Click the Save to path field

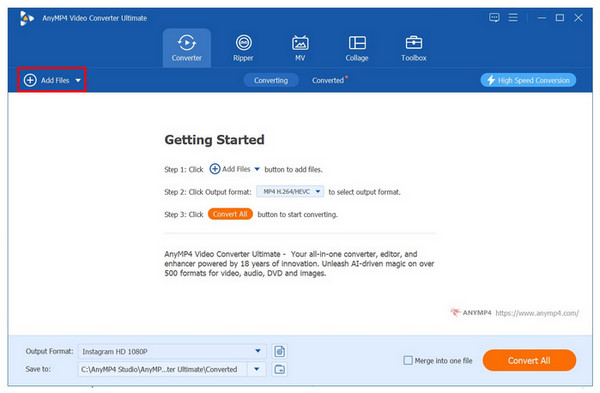(163, 369)
